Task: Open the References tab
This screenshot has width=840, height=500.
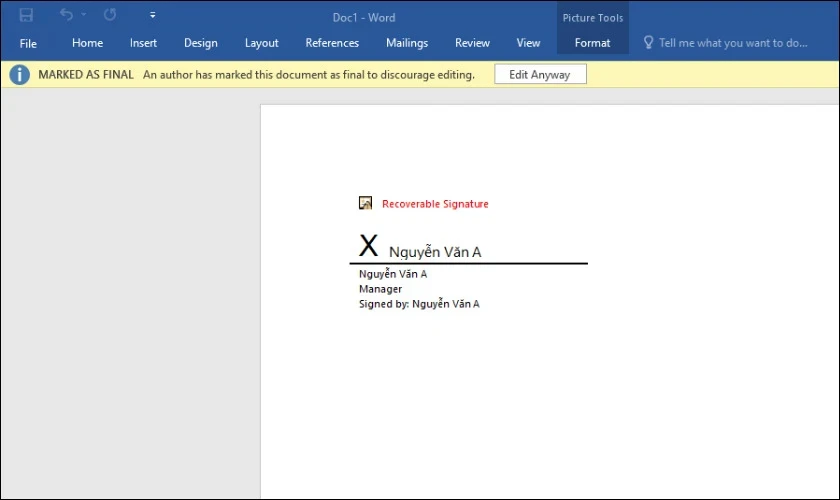Action: click(332, 43)
